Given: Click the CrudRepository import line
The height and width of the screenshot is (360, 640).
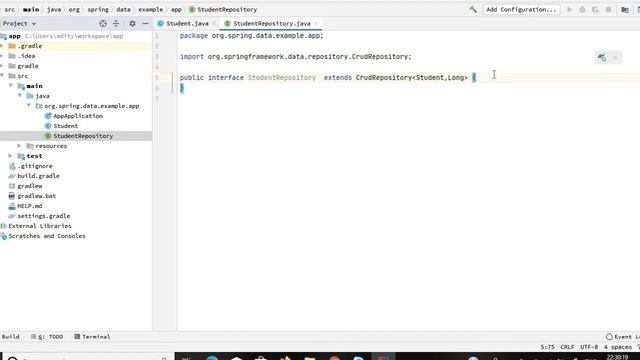Looking at the screenshot, I should point(296,57).
